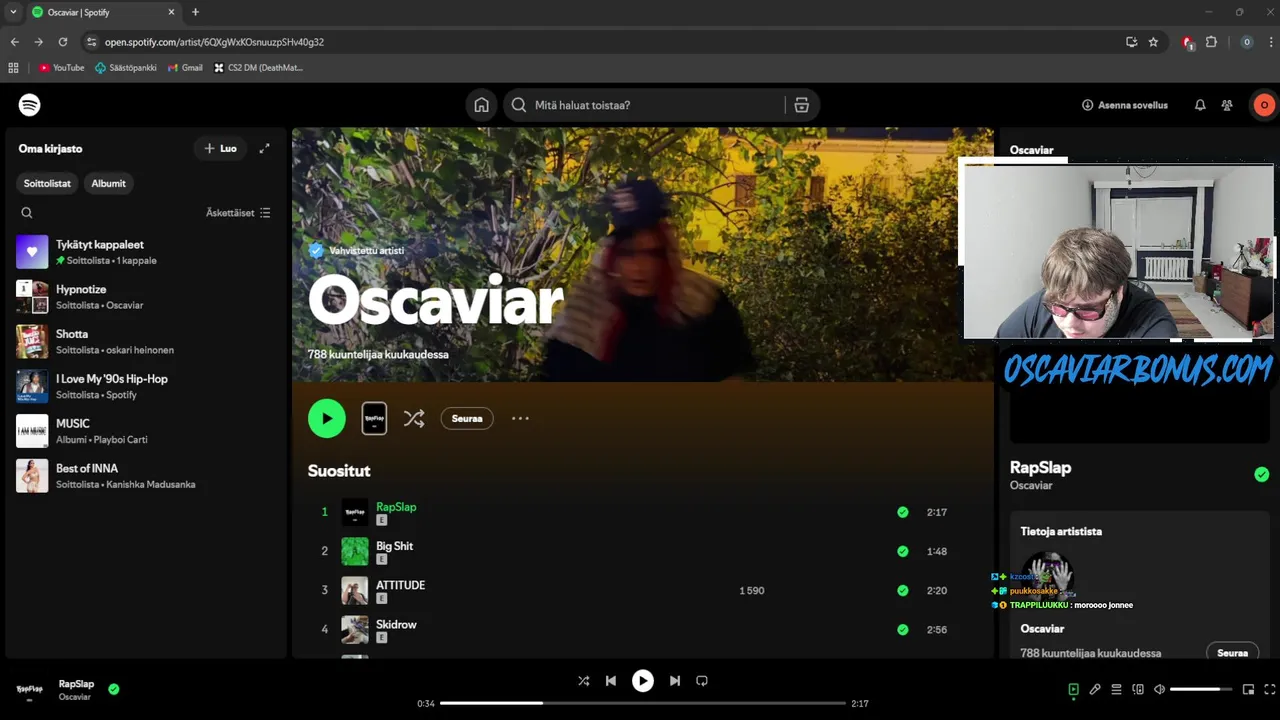This screenshot has height=720, width=1280.
Task: Enable shuffle on the artist page
Action: click(414, 419)
